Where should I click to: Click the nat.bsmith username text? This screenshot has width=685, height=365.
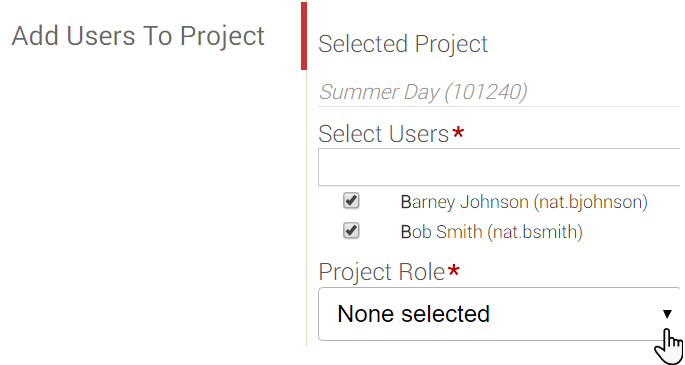click(535, 232)
